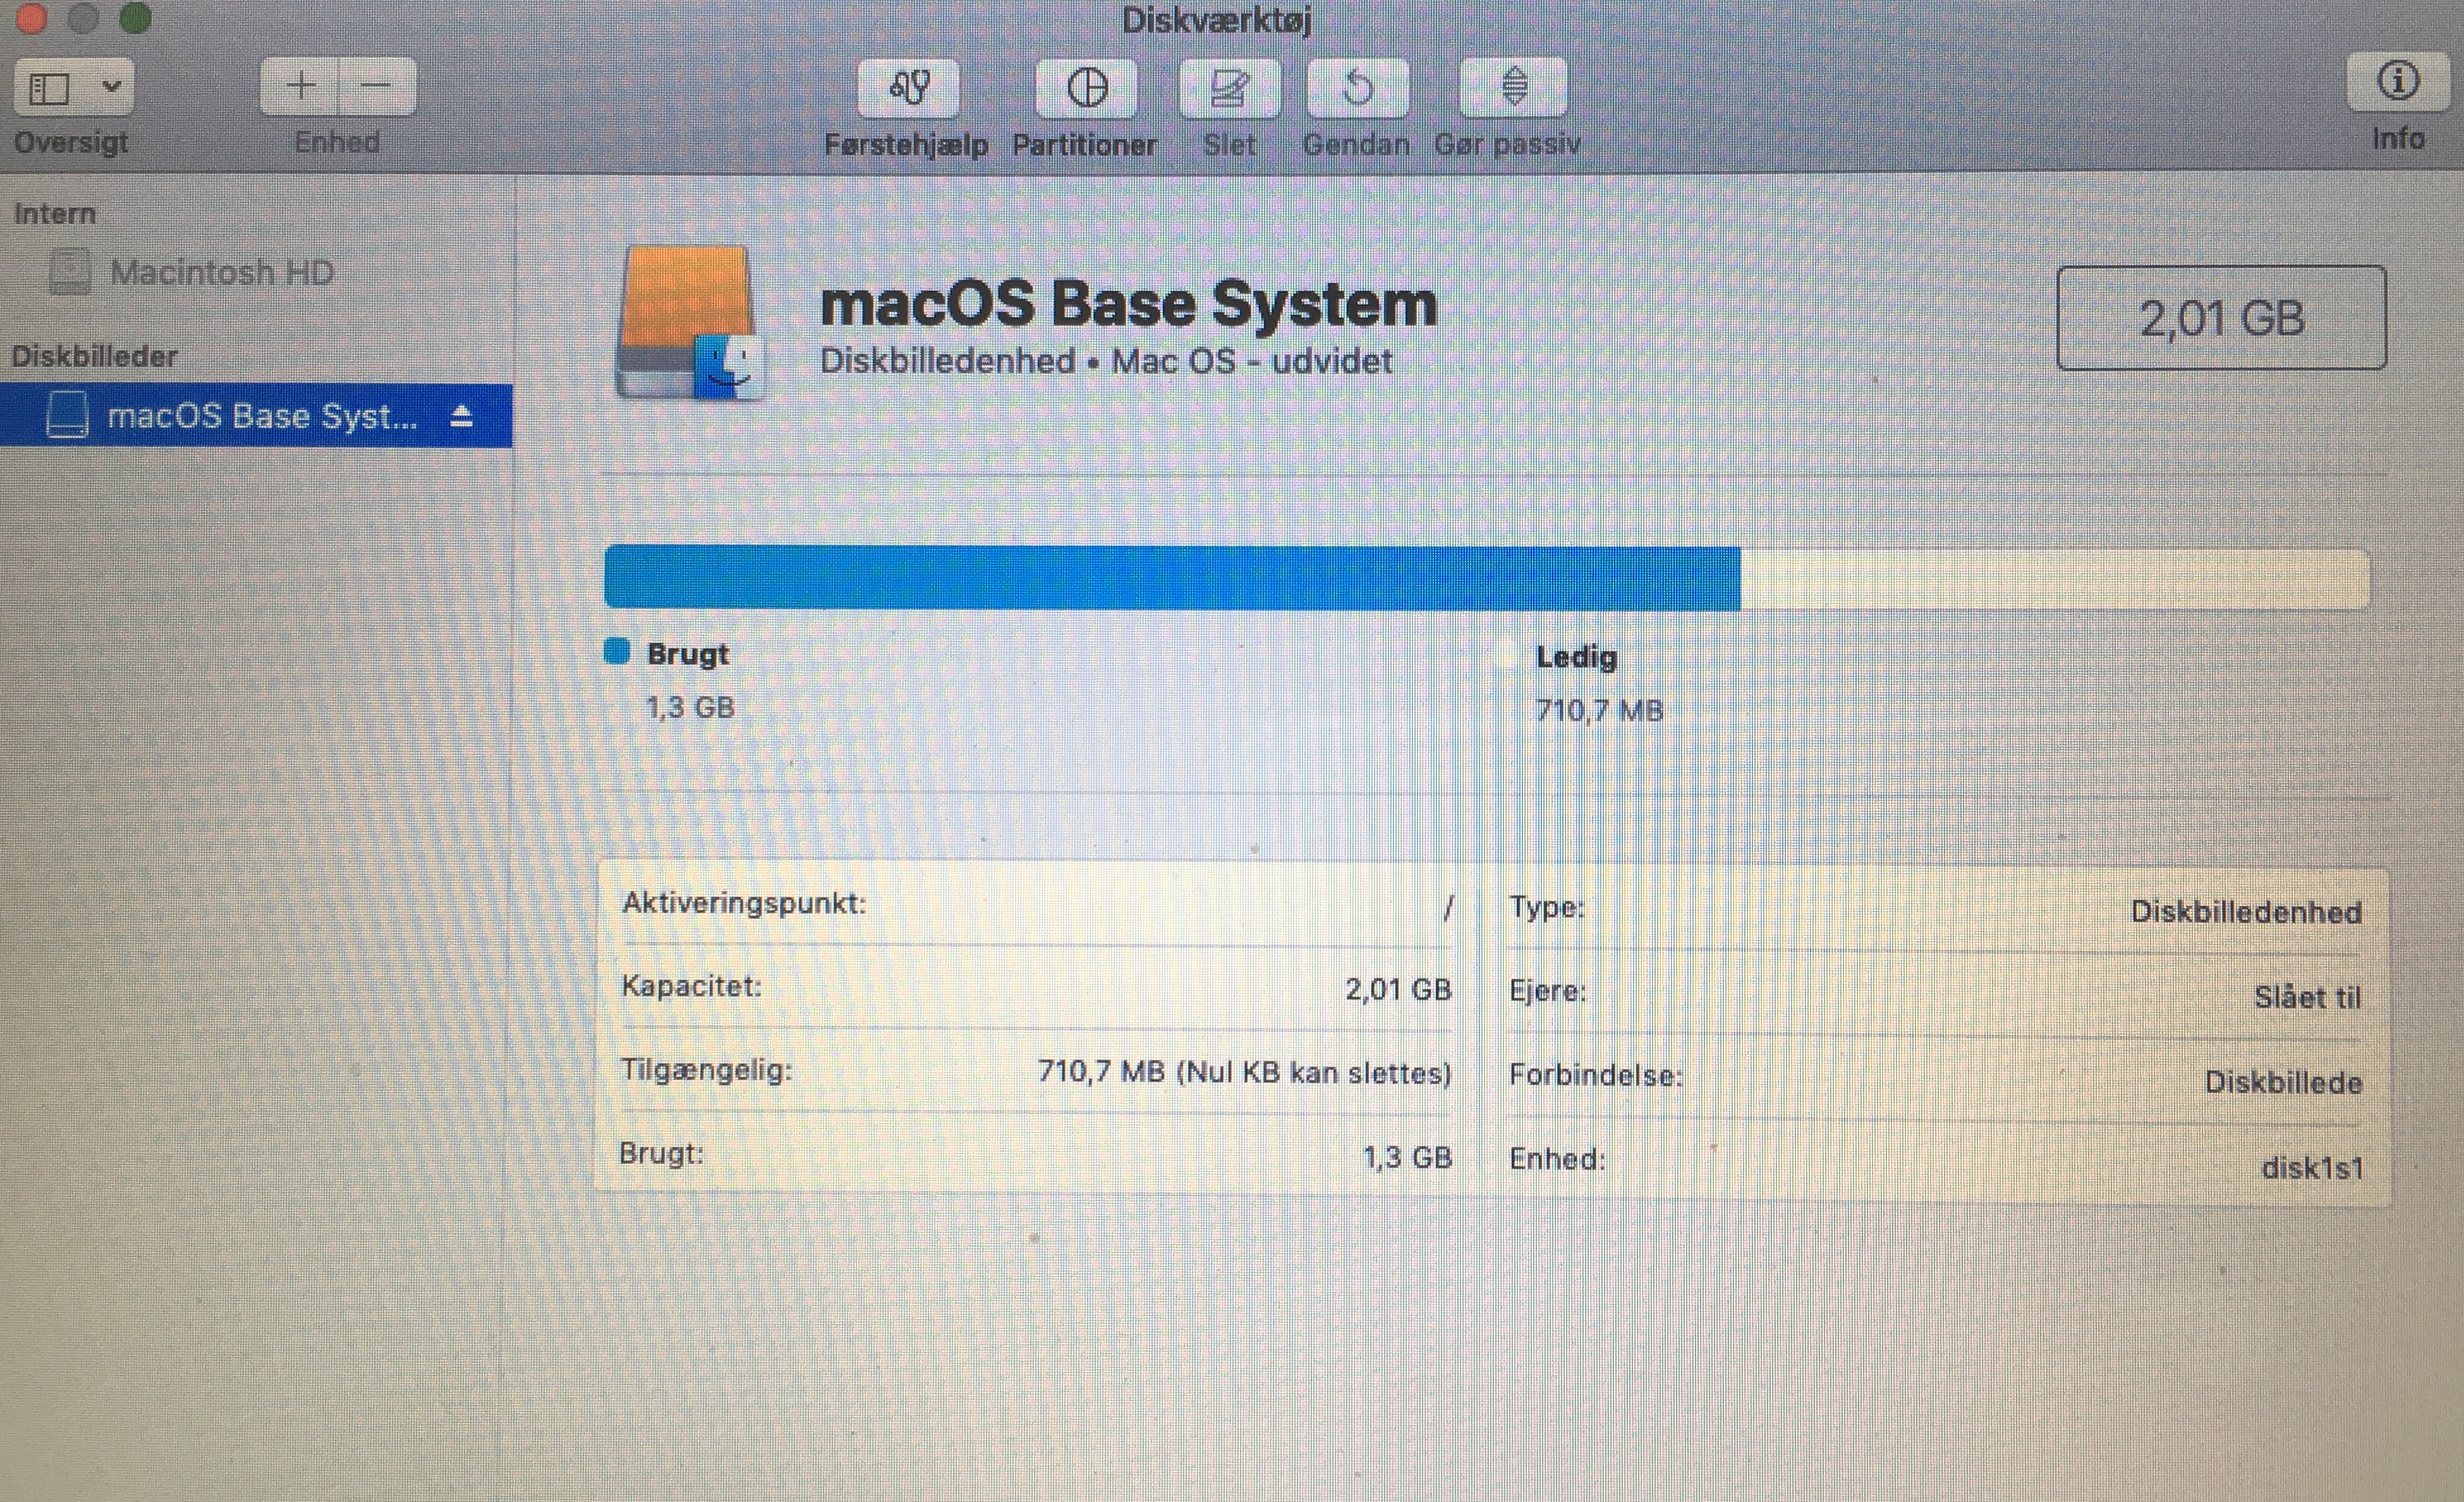
Task: Click the 'Ledig' legend label
Action: click(1576, 657)
